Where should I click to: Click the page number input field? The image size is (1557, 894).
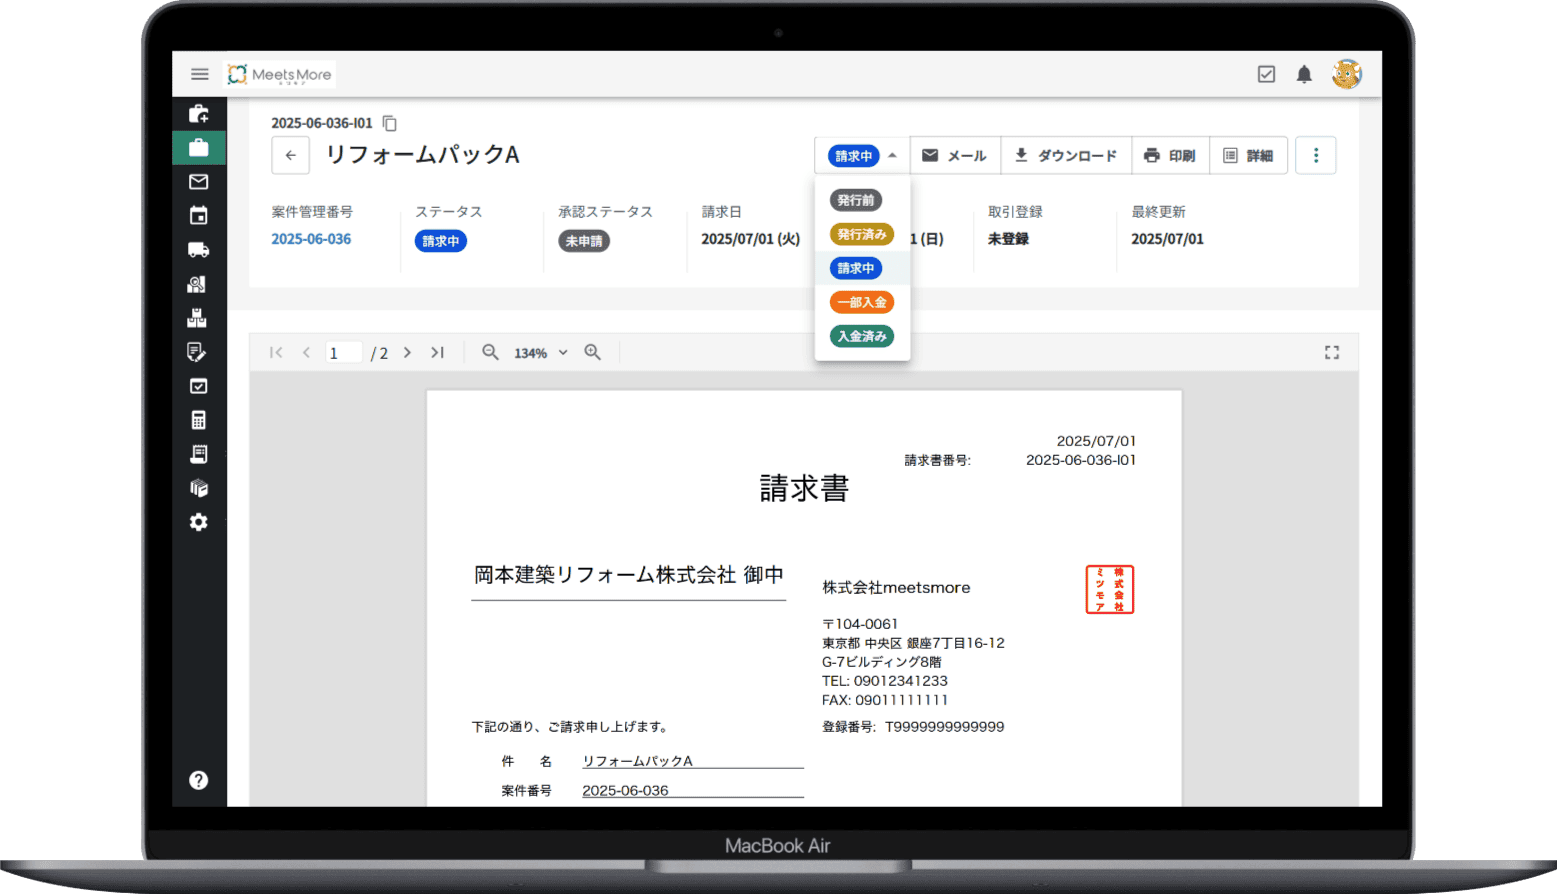tap(343, 352)
